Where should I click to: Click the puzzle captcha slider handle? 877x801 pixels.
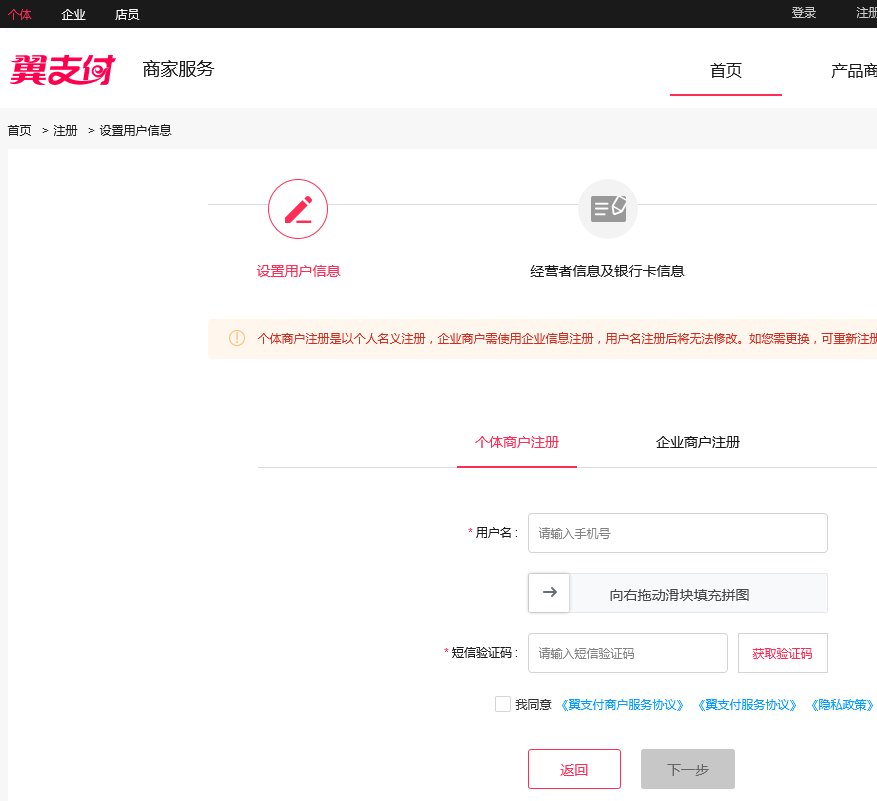point(549,593)
